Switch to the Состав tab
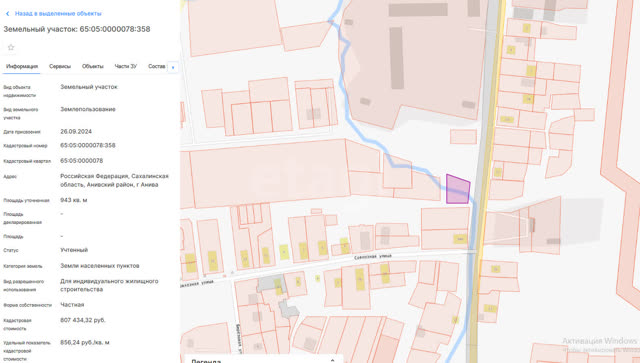 tap(157, 66)
